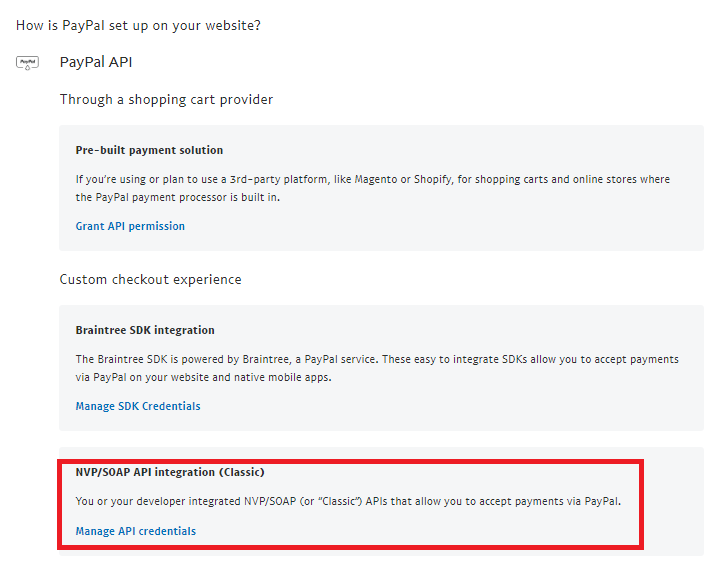This screenshot has height=562, width=709.
Task: Click the 'native mobile apps' text line
Action: click(292, 378)
